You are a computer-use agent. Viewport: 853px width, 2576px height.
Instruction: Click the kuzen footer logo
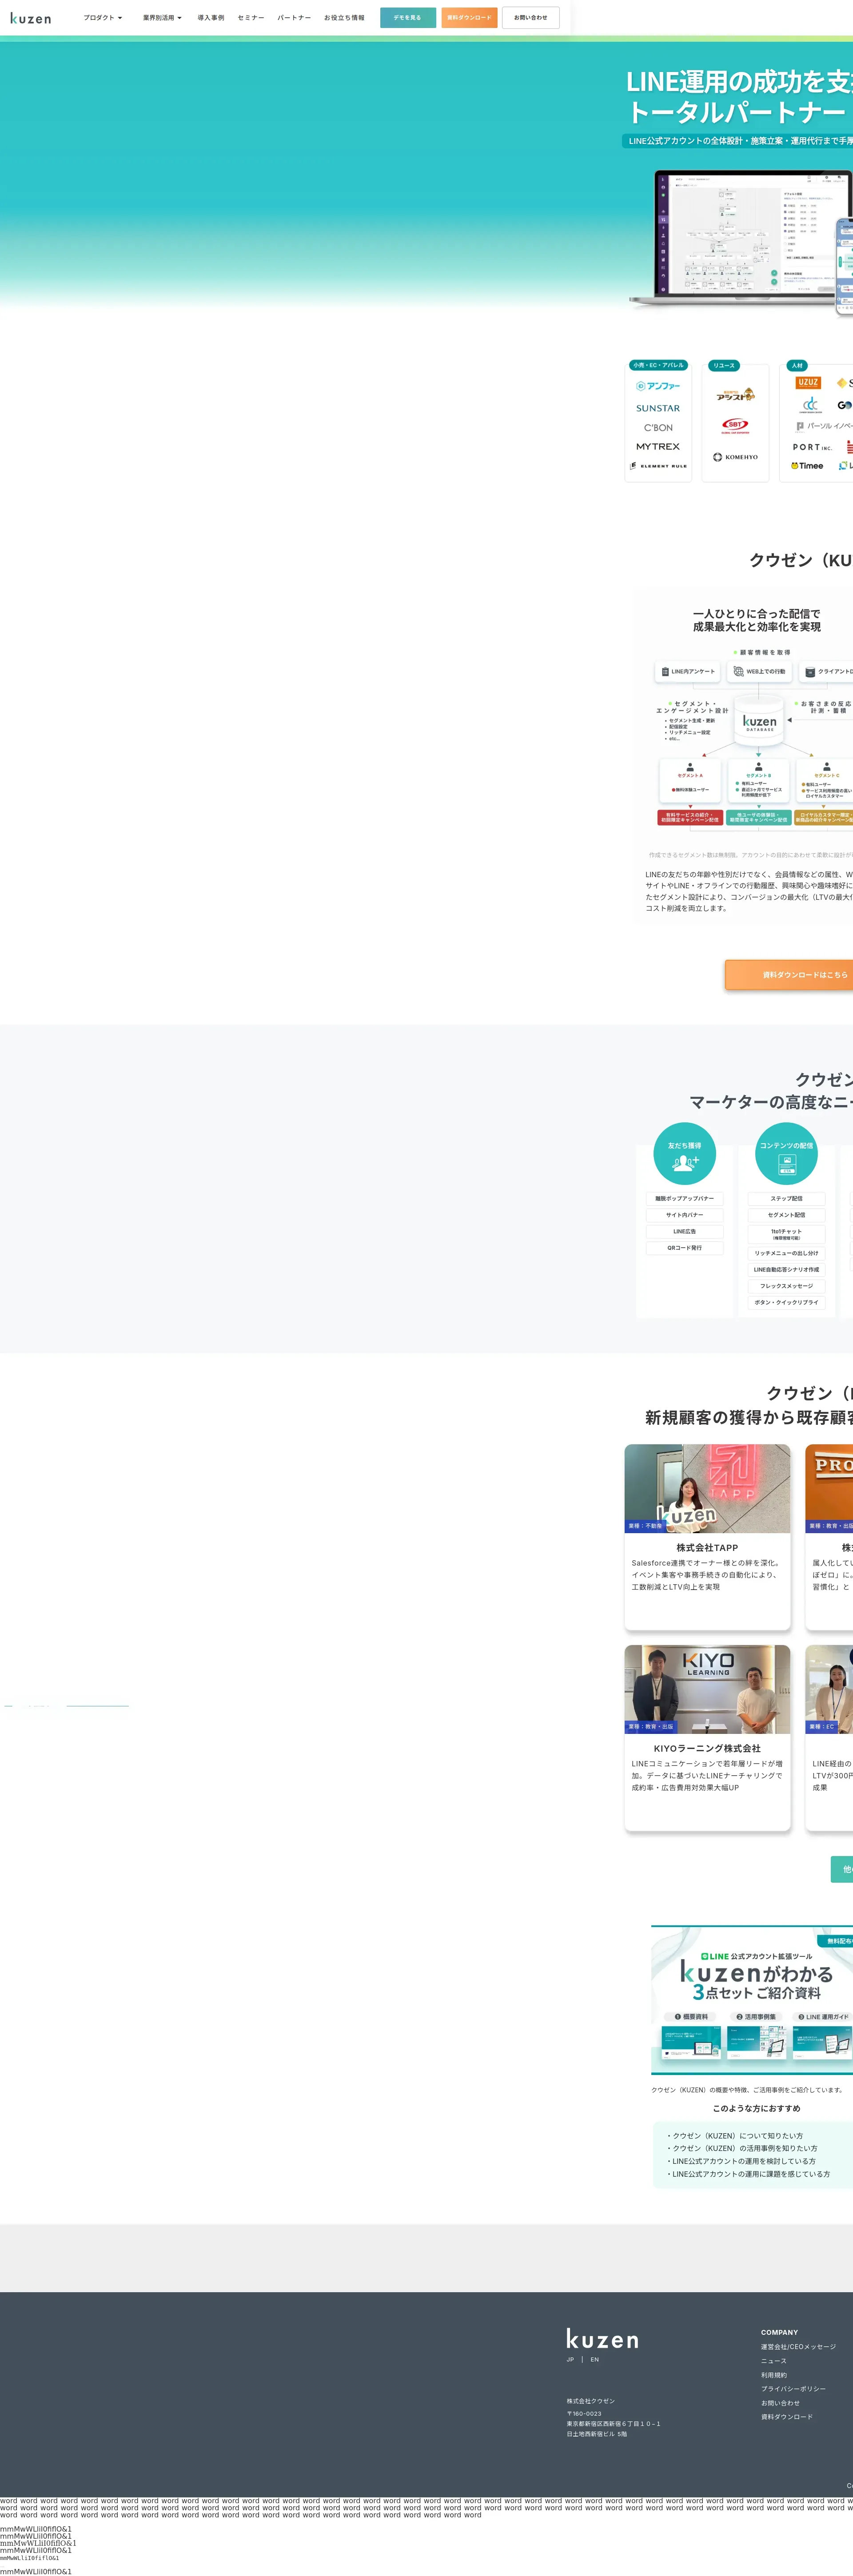602,2339
